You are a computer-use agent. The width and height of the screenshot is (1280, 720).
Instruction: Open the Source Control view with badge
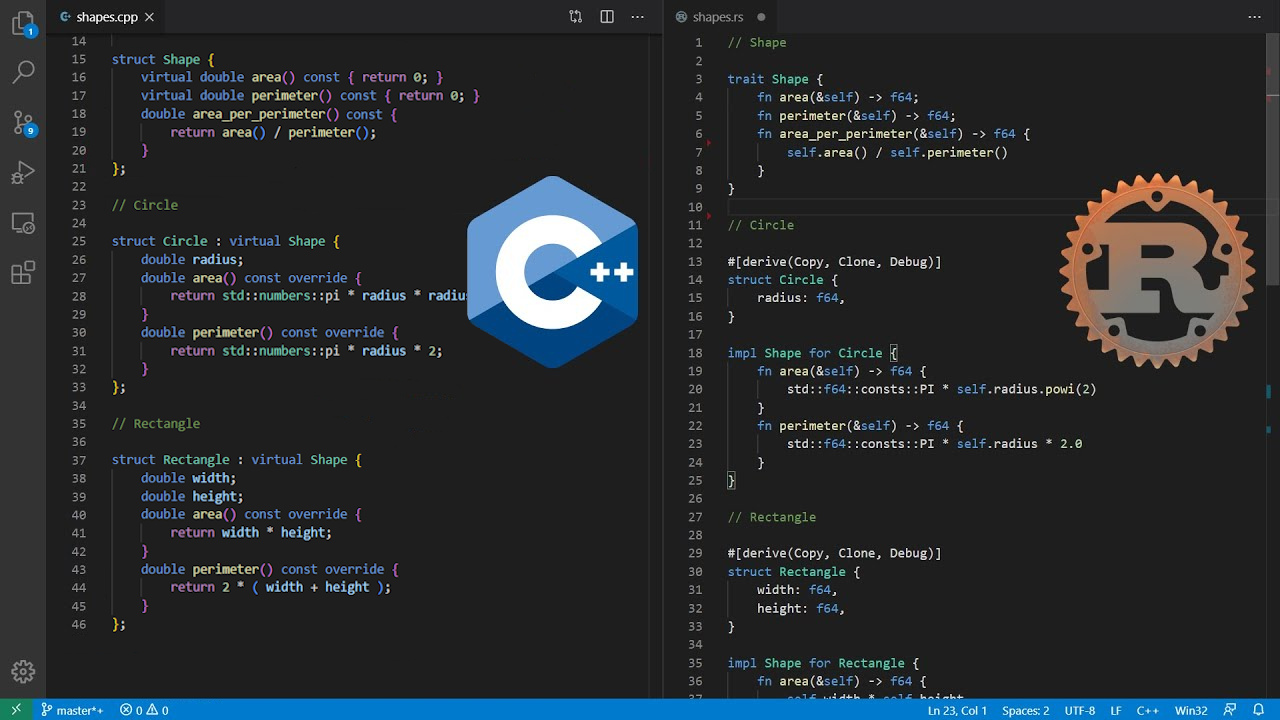(23, 122)
